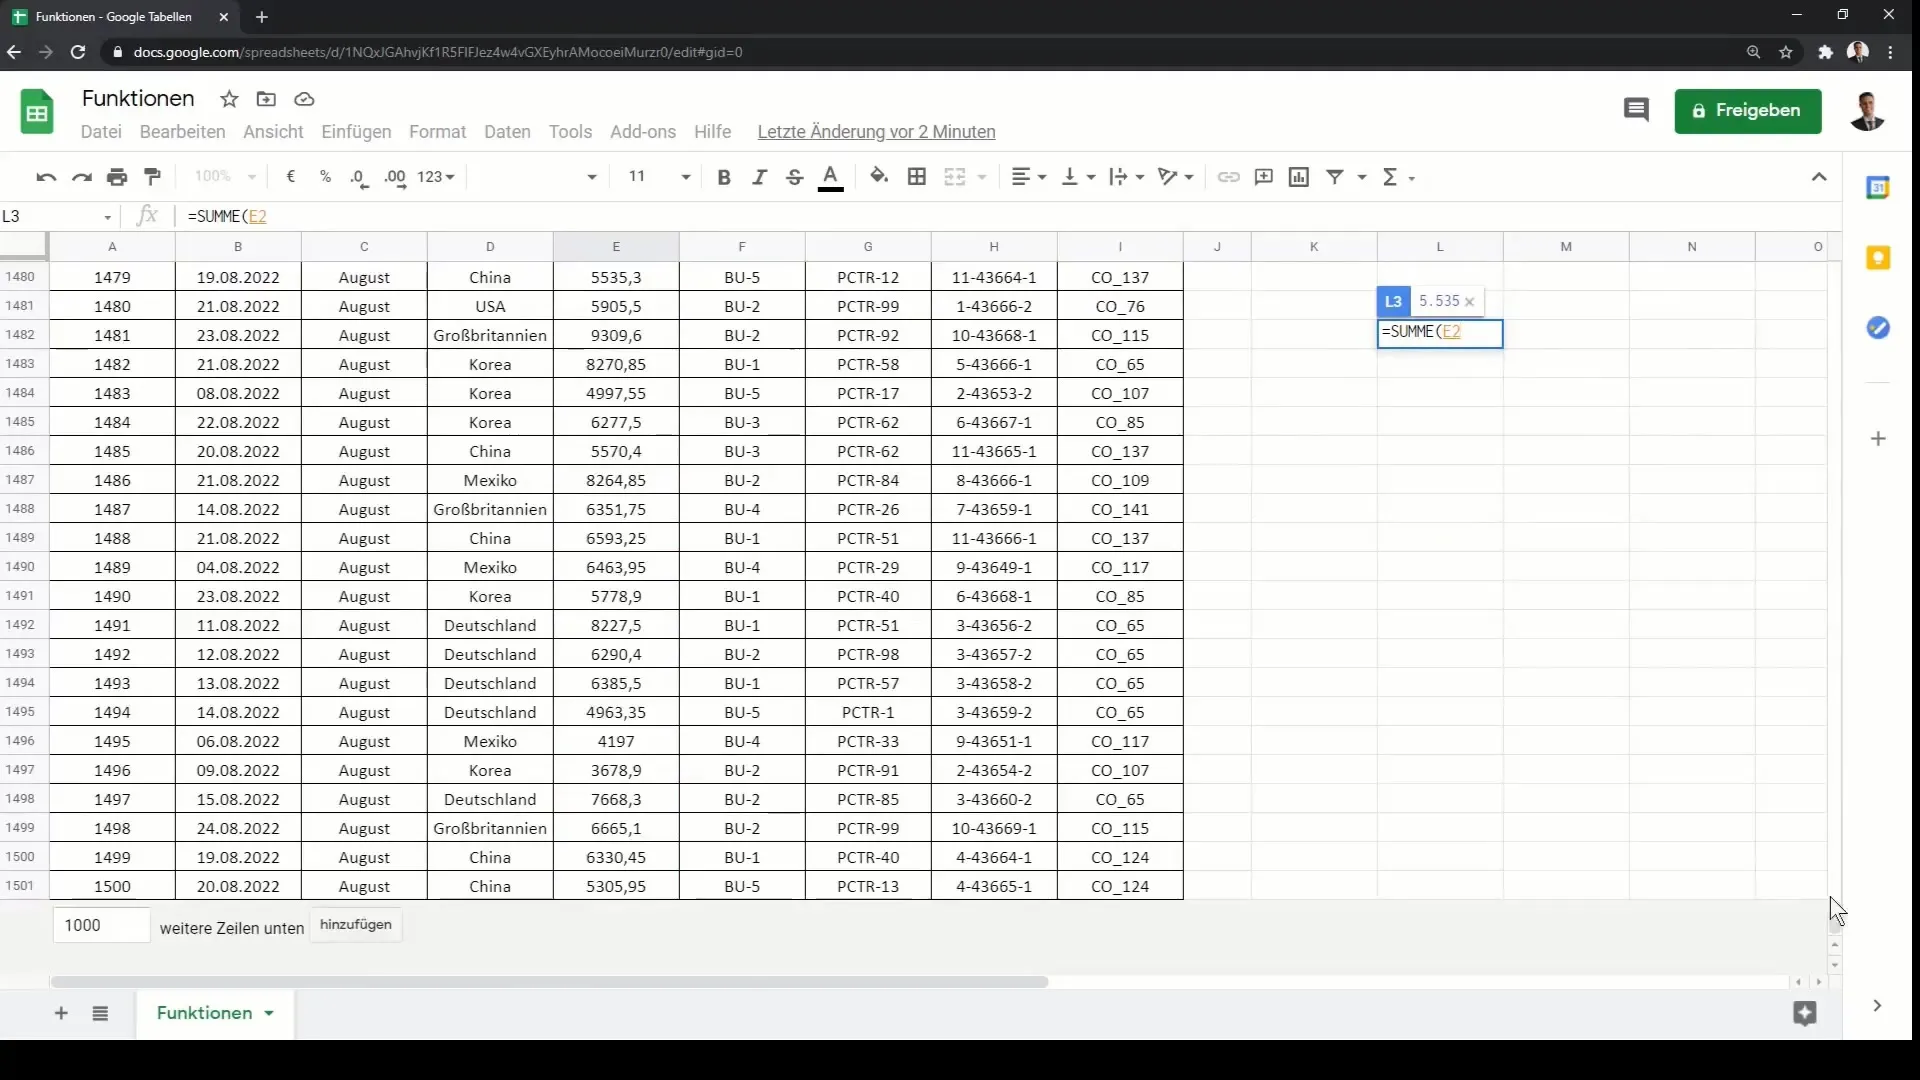
Task: Open Letzte Änderung vor 2 Minuten link
Action: [876, 132]
